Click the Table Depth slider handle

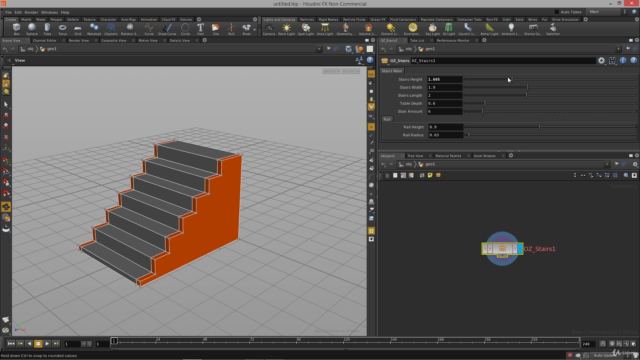point(484,103)
